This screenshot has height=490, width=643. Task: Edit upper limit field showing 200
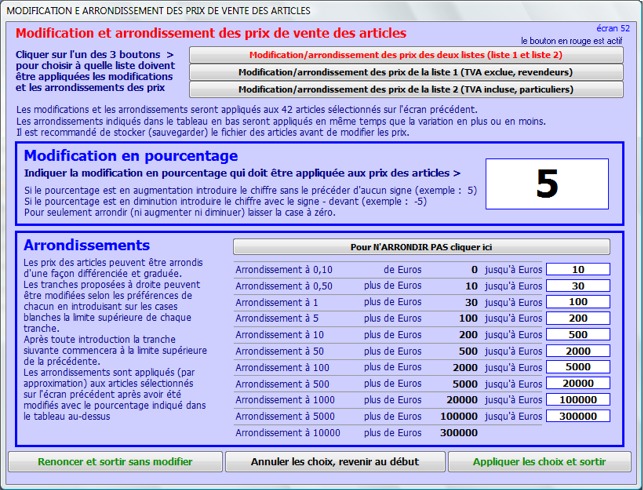(578, 318)
